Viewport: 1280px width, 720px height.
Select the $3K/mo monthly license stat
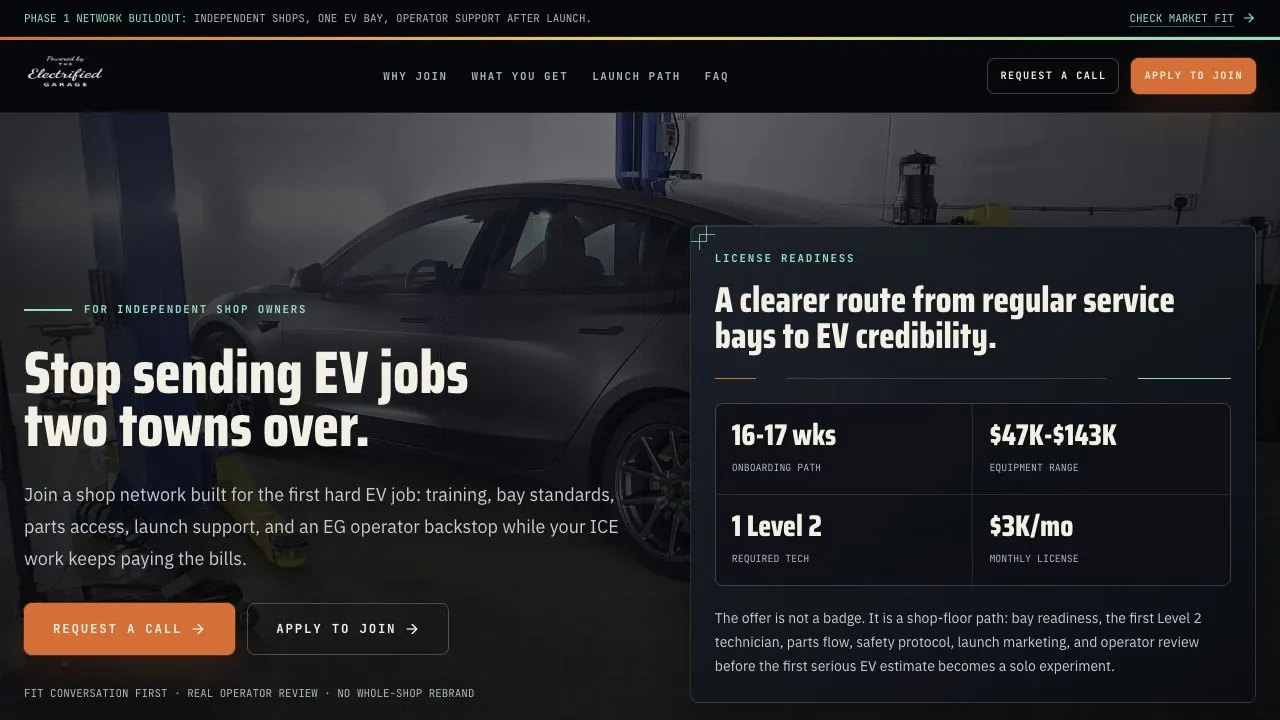click(1101, 540)
